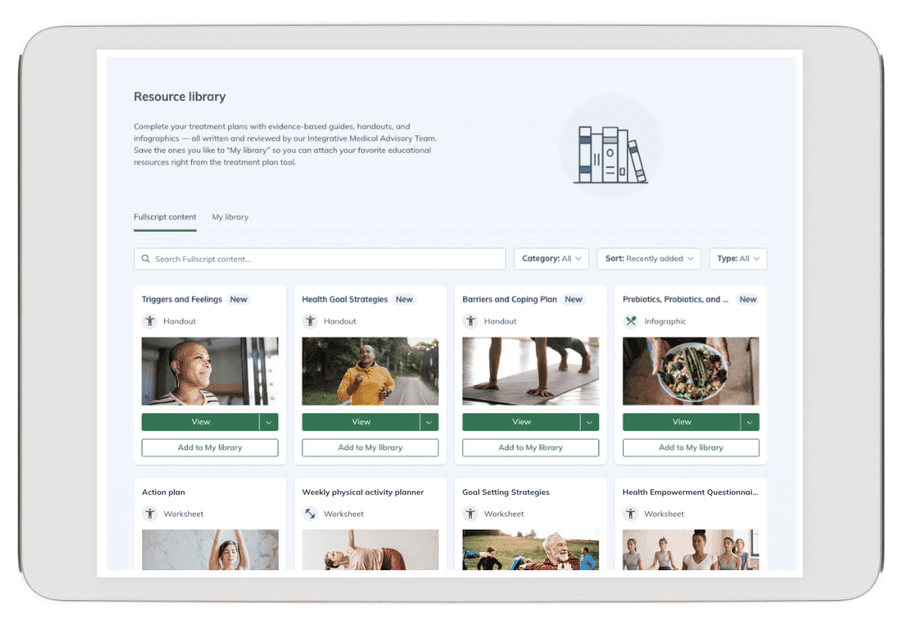Select the Fullscript content tab

pos(165,217)
